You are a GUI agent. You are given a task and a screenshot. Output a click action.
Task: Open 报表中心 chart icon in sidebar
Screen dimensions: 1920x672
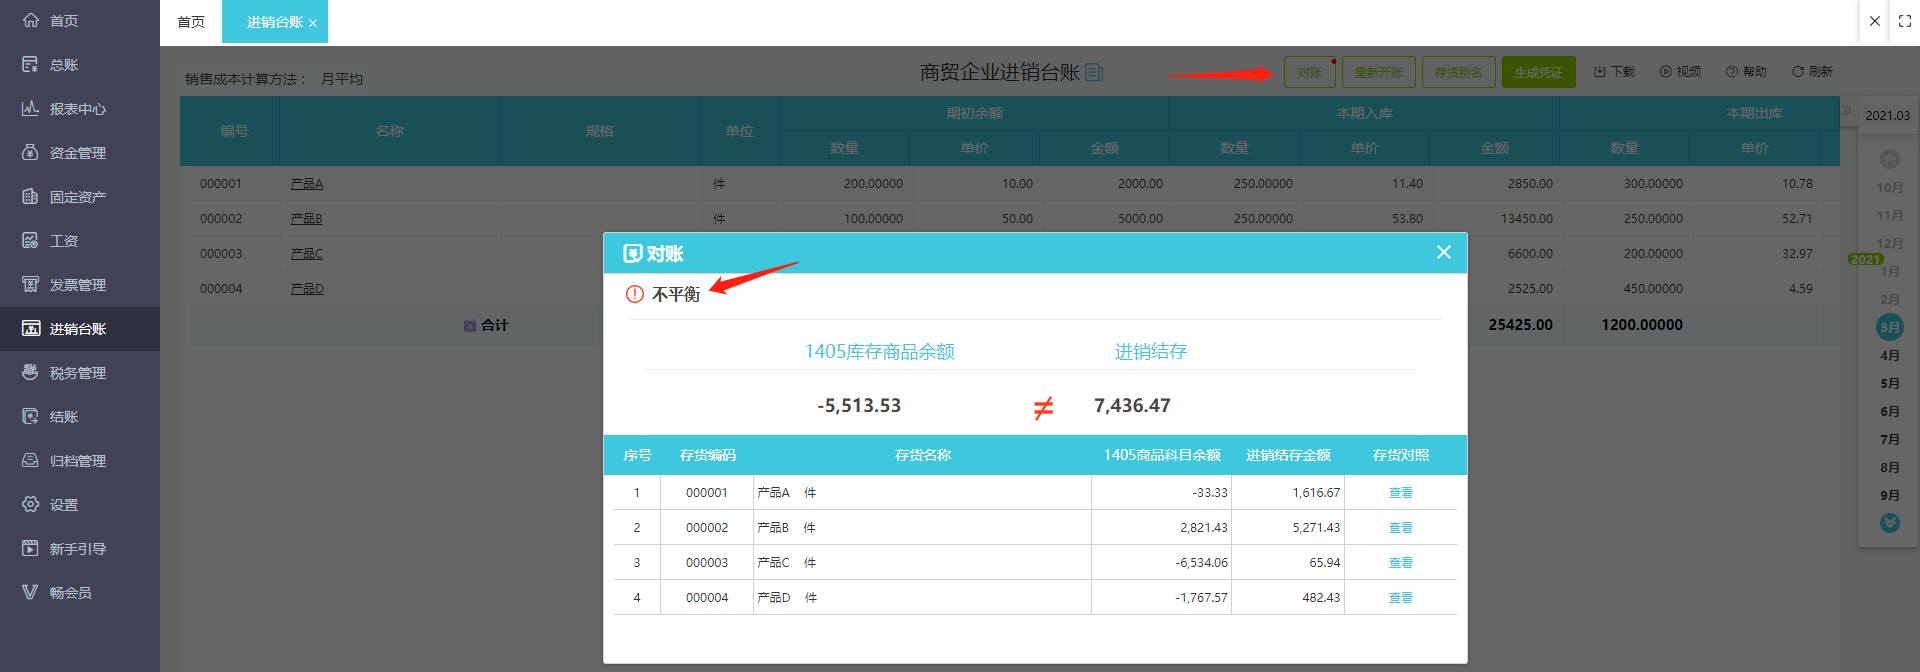pos(30,108)
